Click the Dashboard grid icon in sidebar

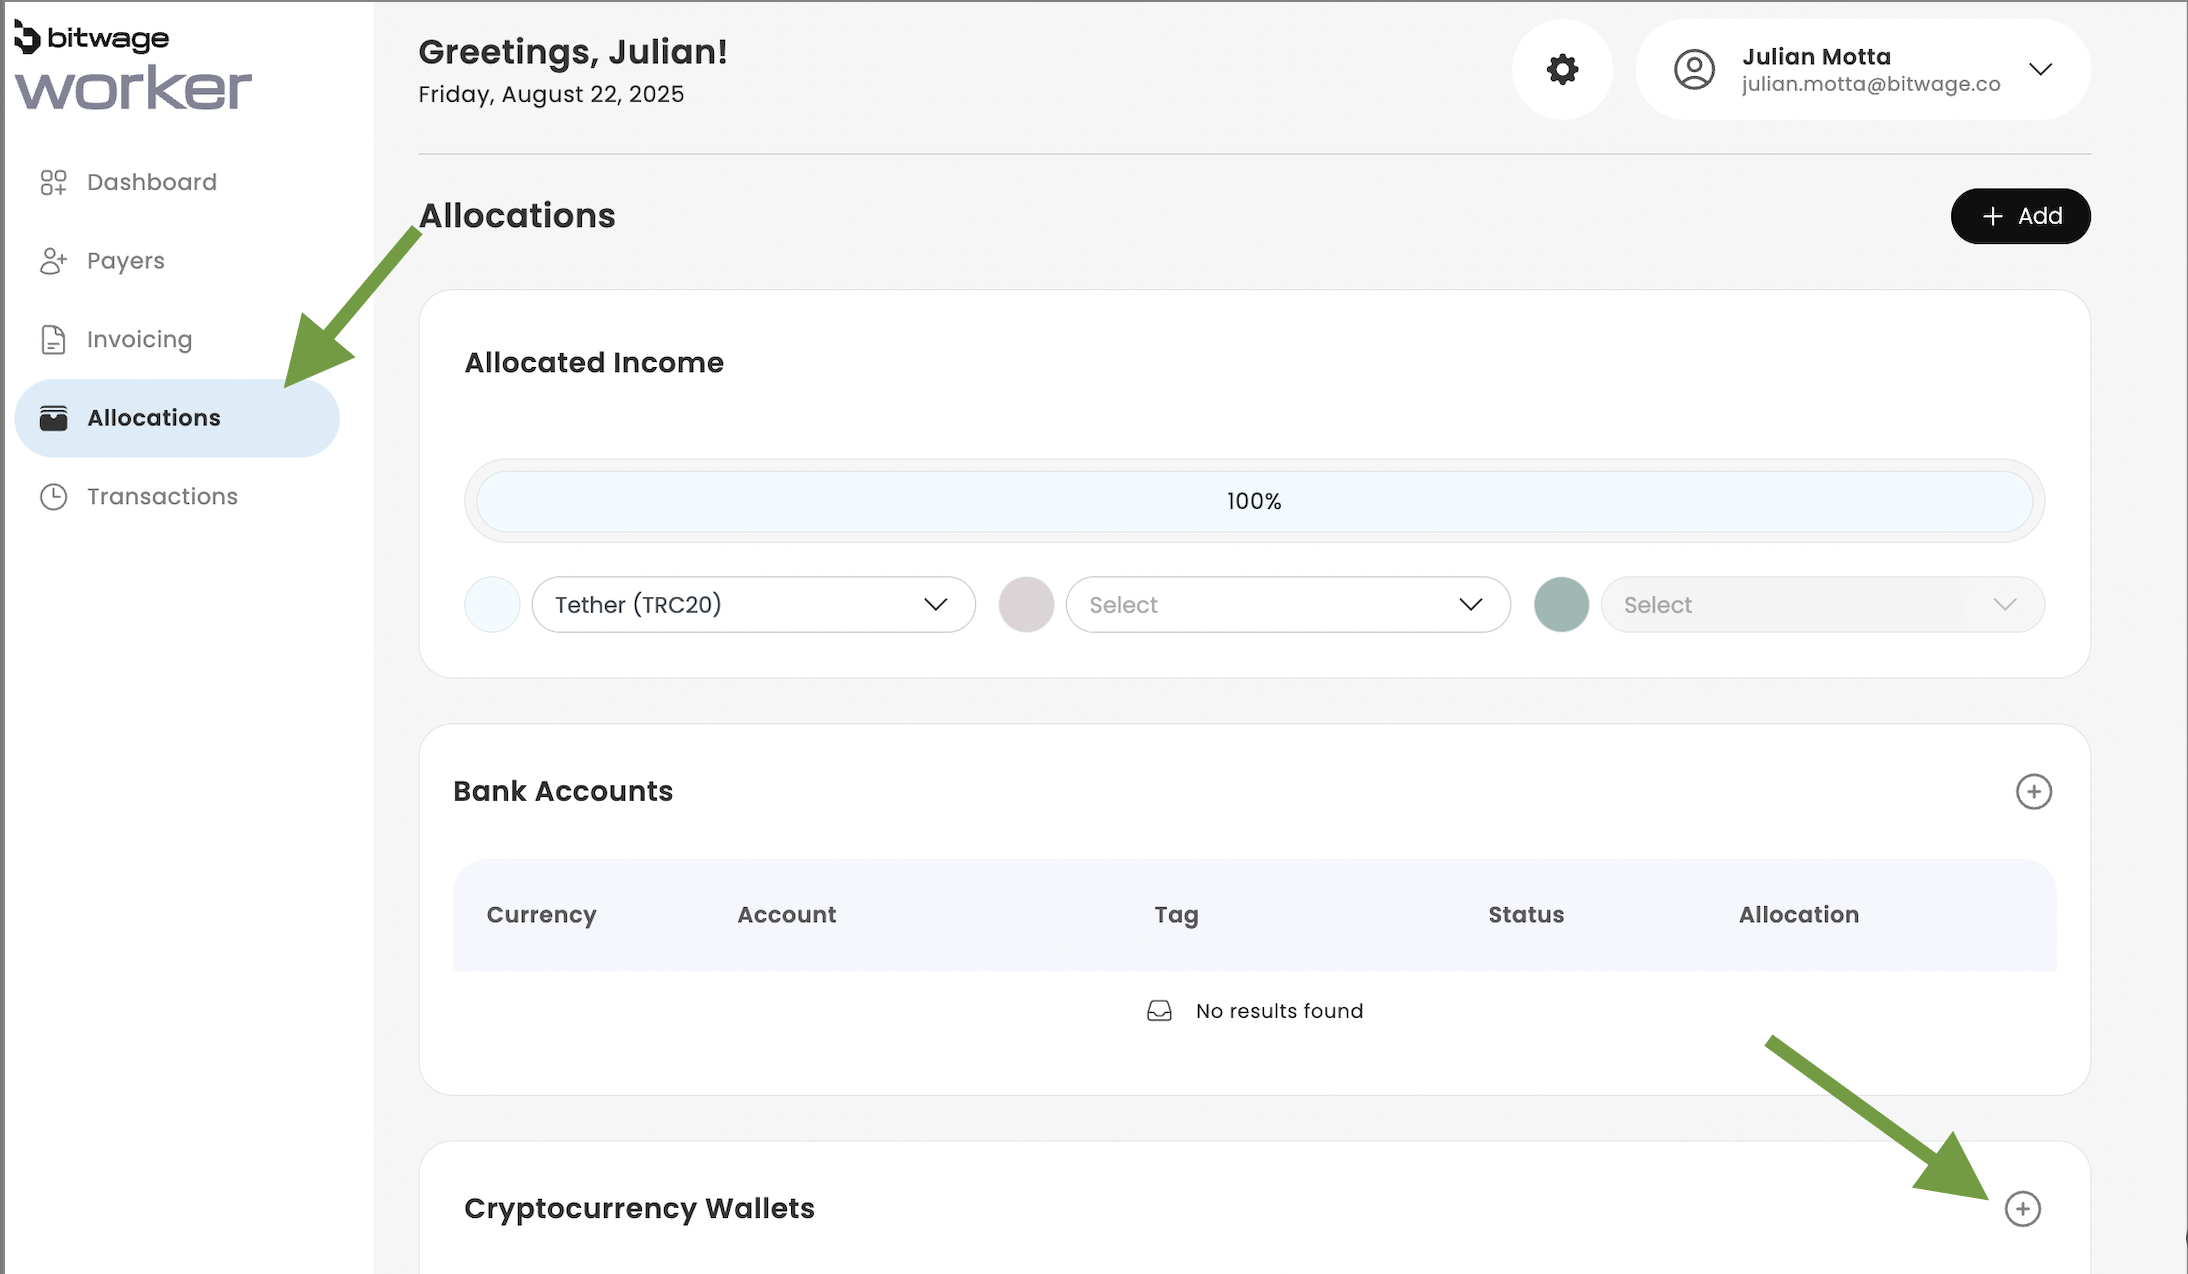pyautogui.click(x=53, y=182)
